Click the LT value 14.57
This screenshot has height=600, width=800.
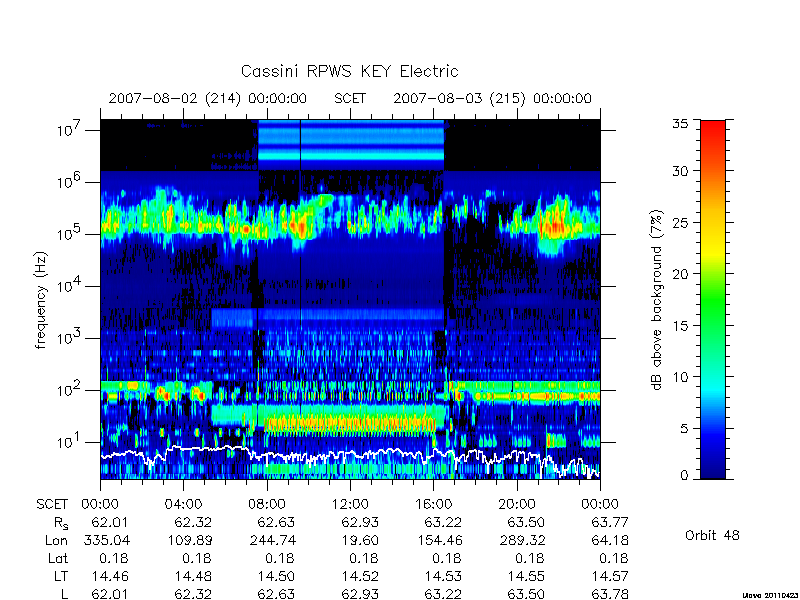610,577
